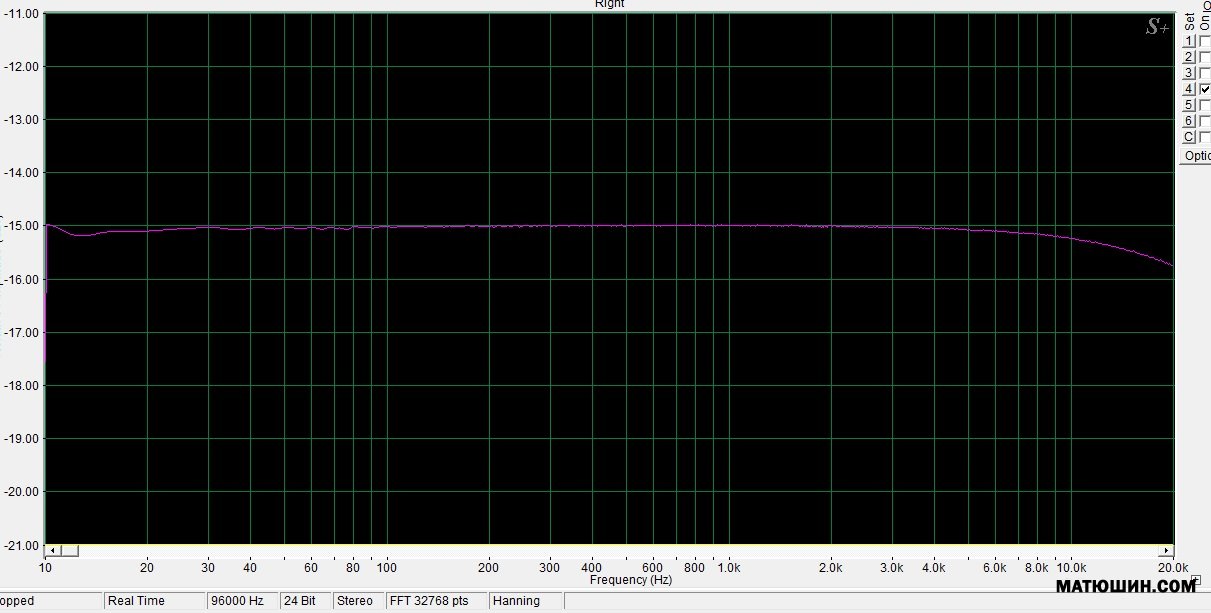Screen dimensions: 1211x613
Task: Click the S+ logo in plot corner
Action: [1156, 28]
